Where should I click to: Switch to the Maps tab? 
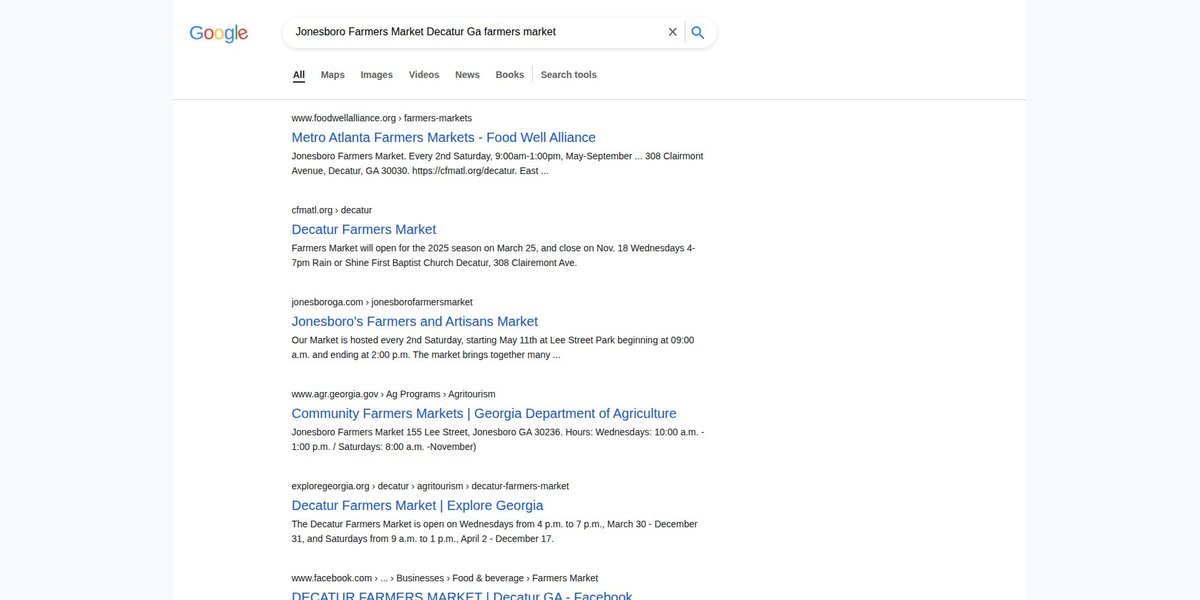coord(333,75)
